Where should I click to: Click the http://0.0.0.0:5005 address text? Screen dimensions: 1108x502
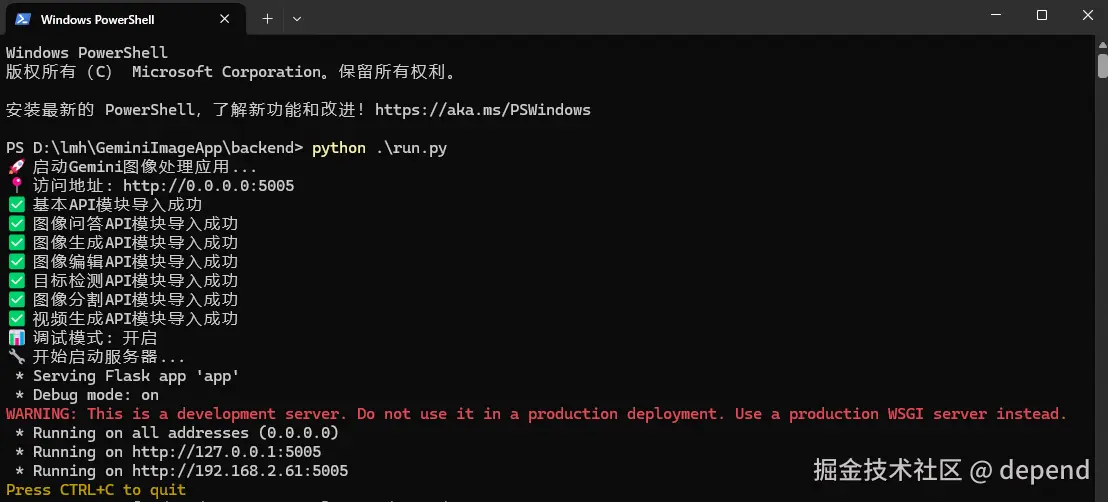pos(208,186)
